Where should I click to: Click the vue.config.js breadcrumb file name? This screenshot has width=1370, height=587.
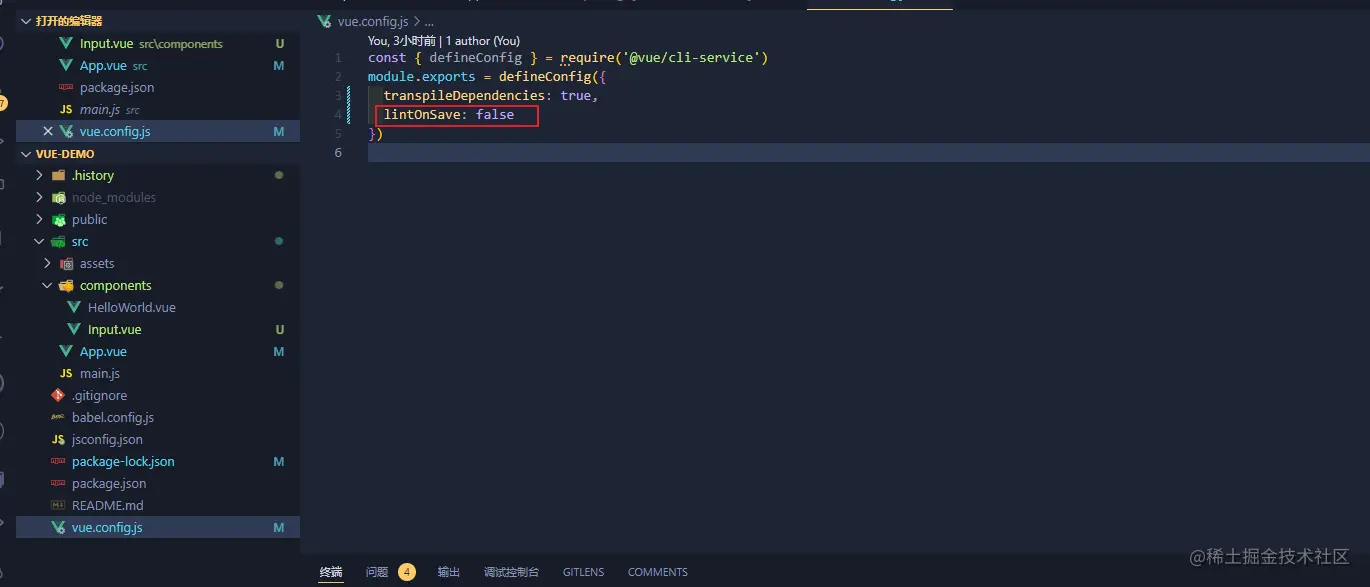click(373, 20)
